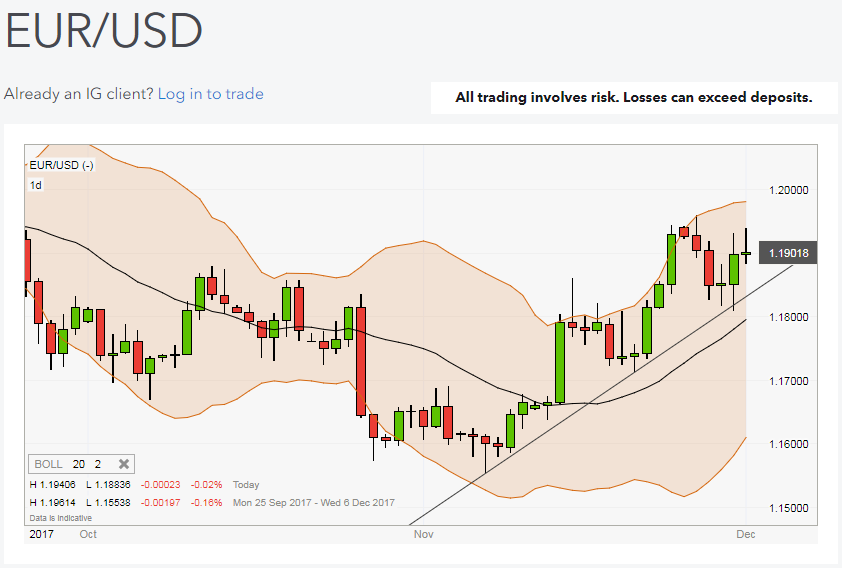The height and width of the screenshot is (568, 842).
Task: Click the 1.17000 price axis label
Action: tap(788, 381)
